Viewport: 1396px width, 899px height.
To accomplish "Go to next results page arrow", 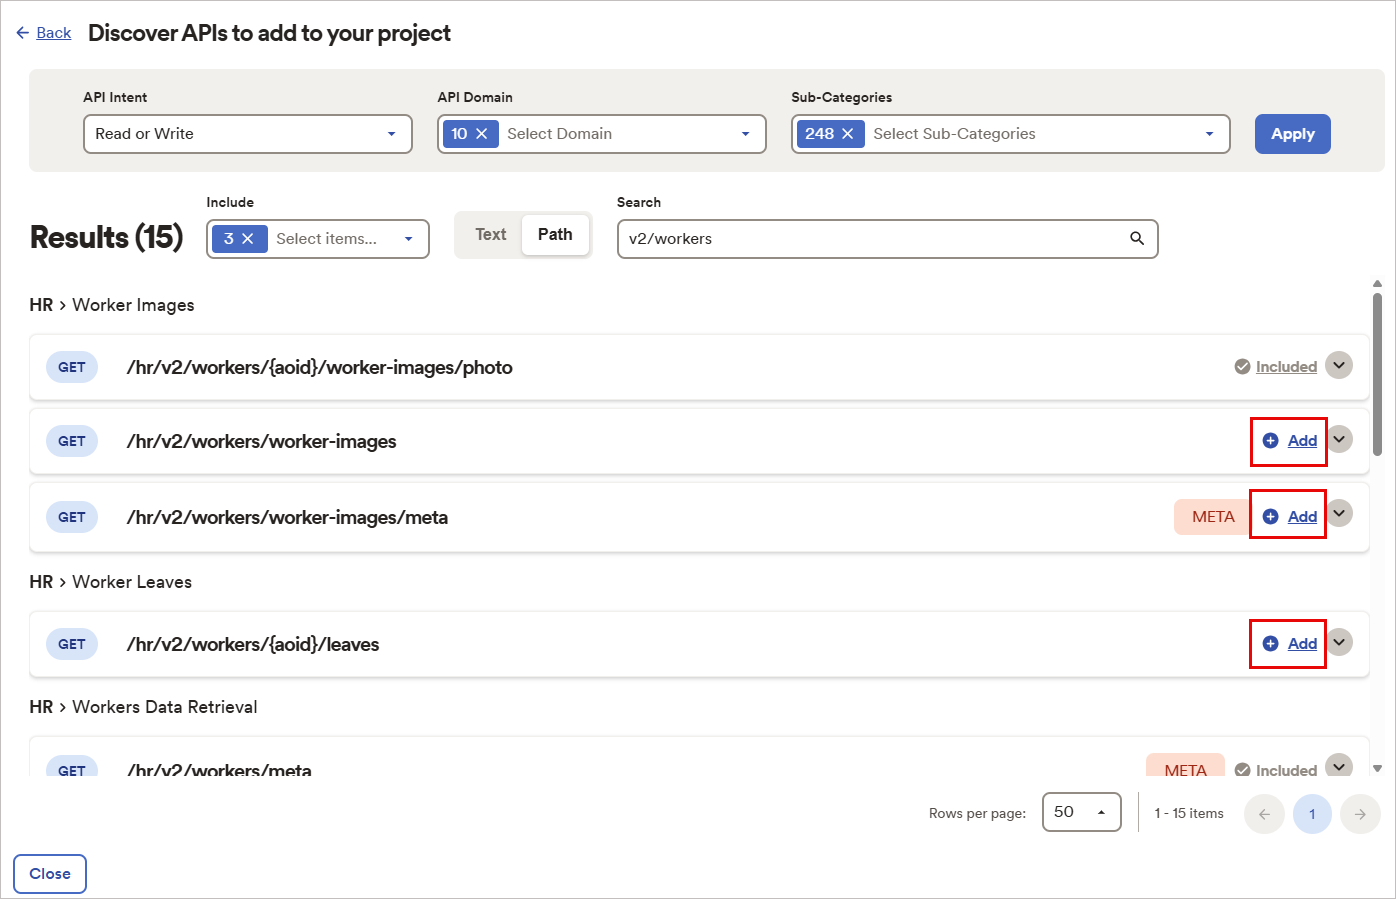I will [x=1360, y=814].
